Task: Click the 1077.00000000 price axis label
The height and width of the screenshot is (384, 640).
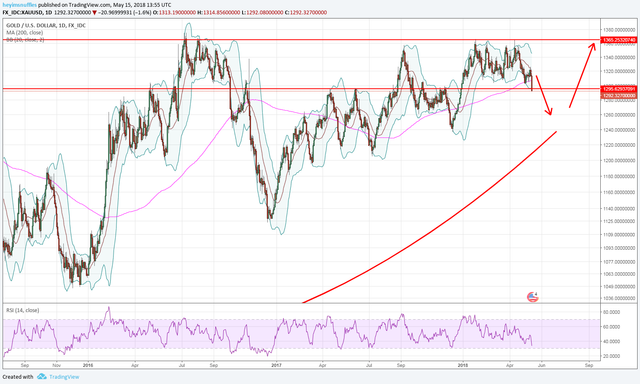Action: click(x=619, y=262)
